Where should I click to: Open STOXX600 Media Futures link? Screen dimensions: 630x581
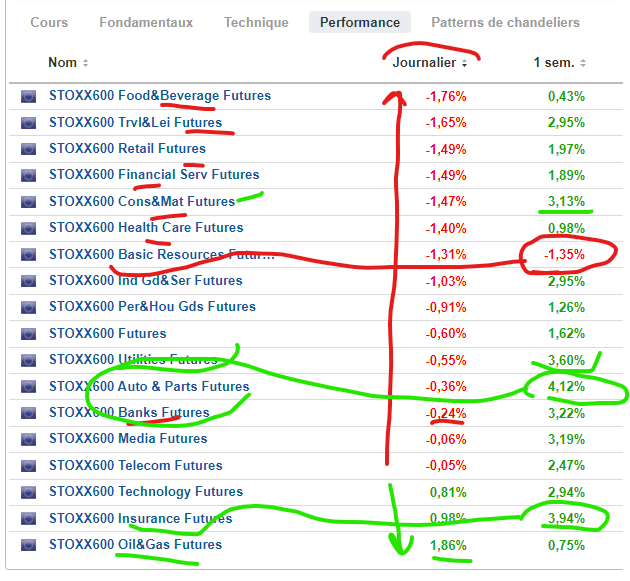pyautogui.click(x=128, y=438)
